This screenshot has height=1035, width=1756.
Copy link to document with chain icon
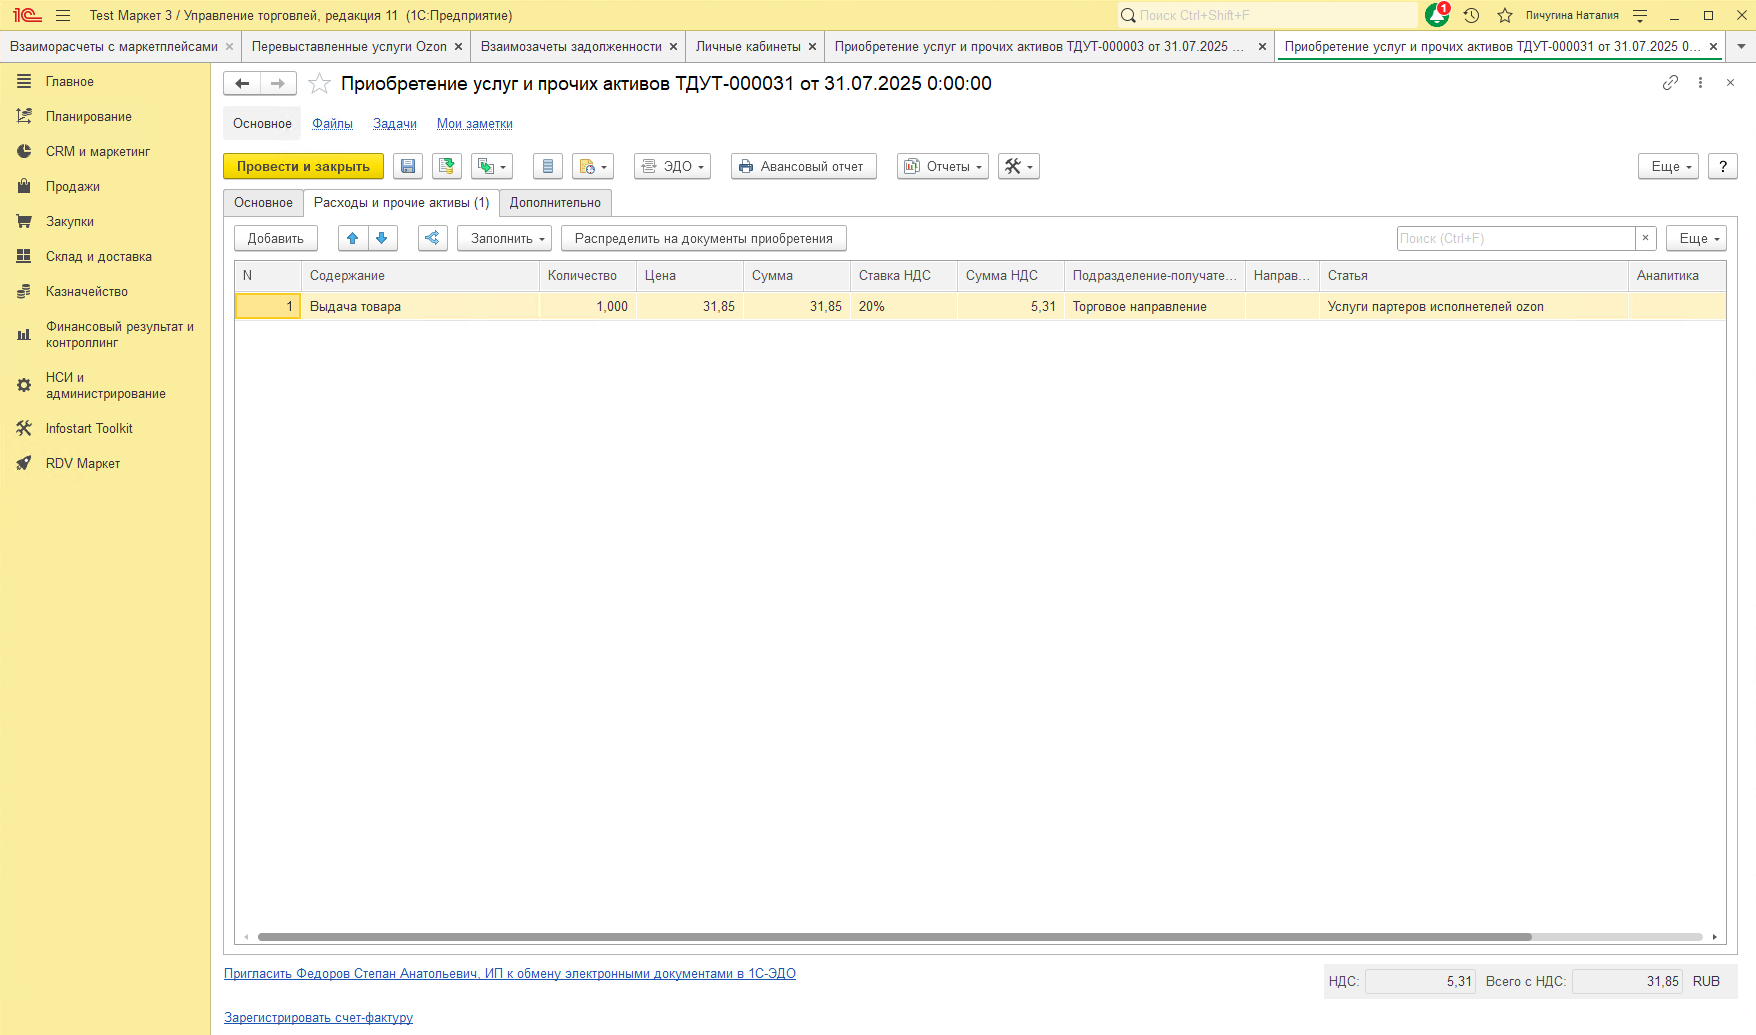1670,83
